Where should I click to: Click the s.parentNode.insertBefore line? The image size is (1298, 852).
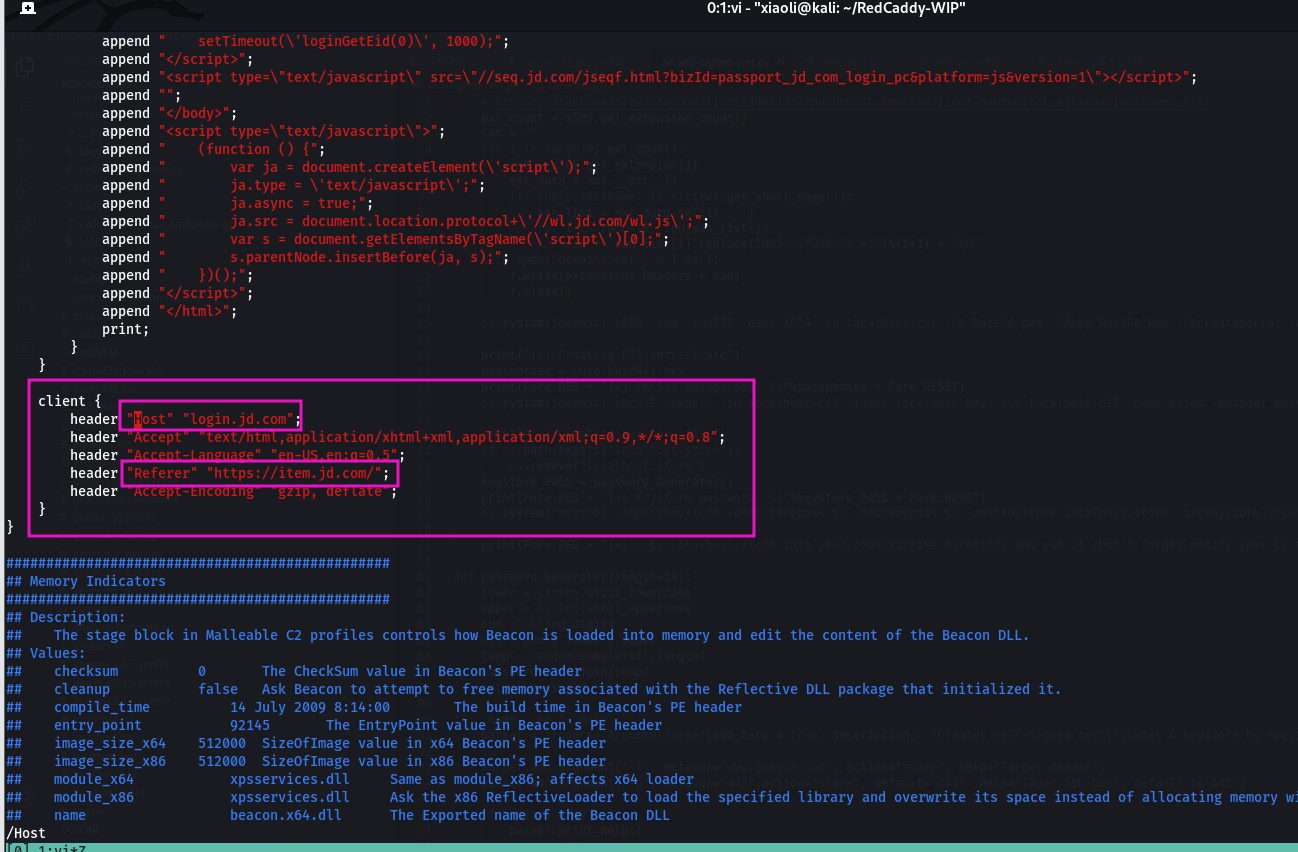306,257
